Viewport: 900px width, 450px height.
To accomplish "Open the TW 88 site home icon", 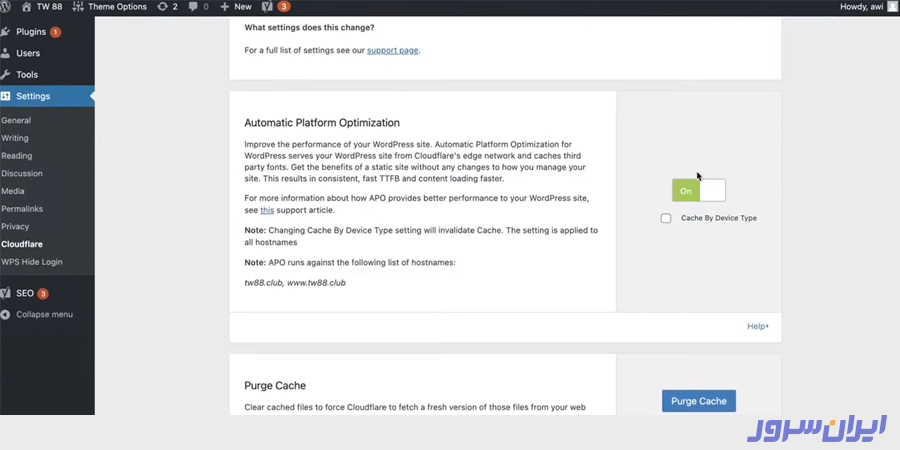I will click(x=26, y=7).
